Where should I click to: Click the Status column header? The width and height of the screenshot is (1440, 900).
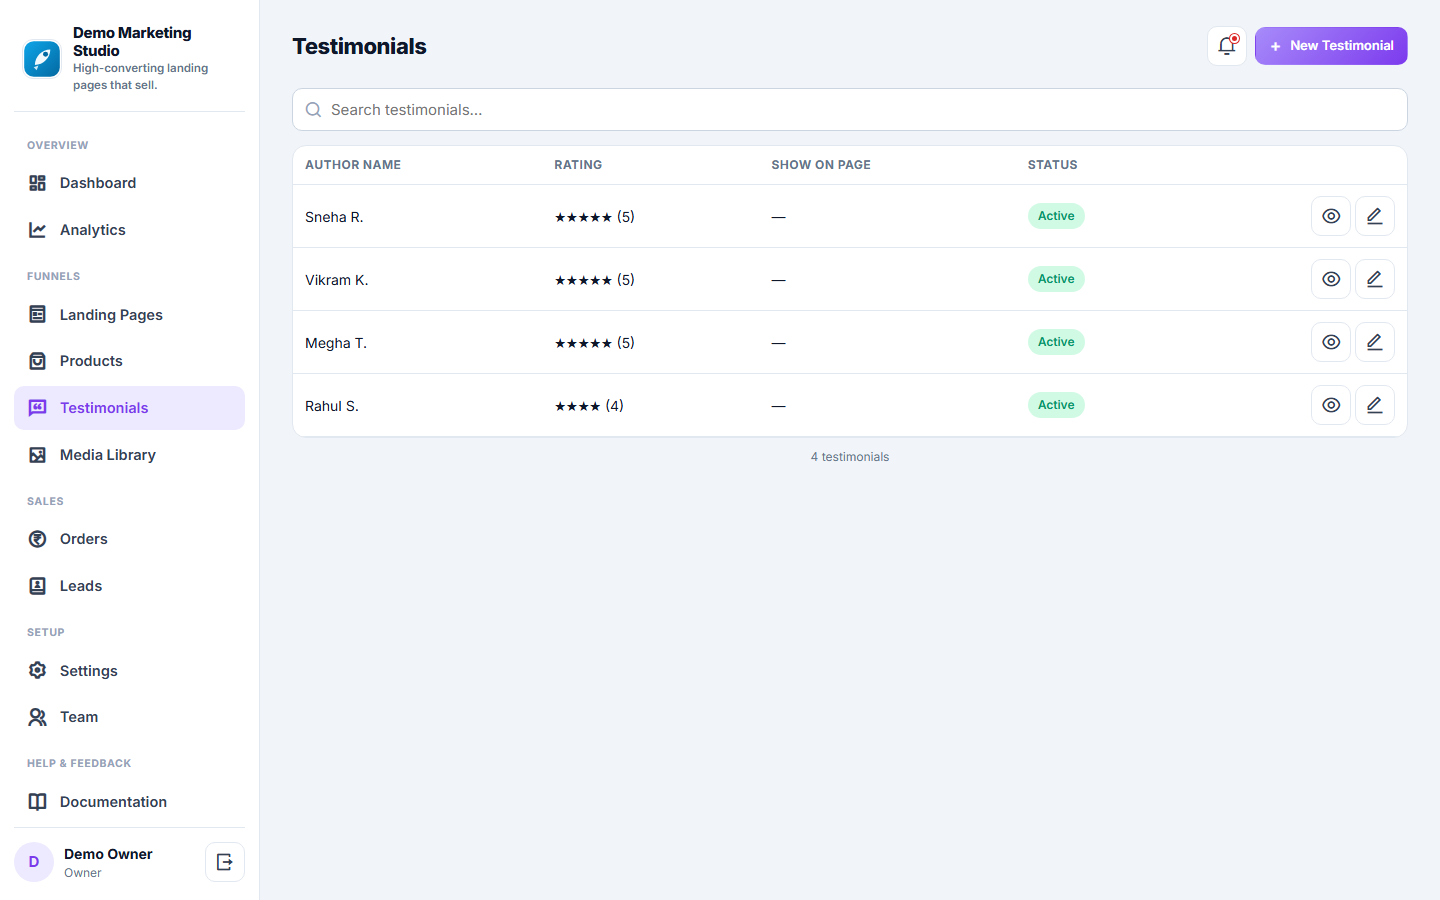click(1053, 165)
